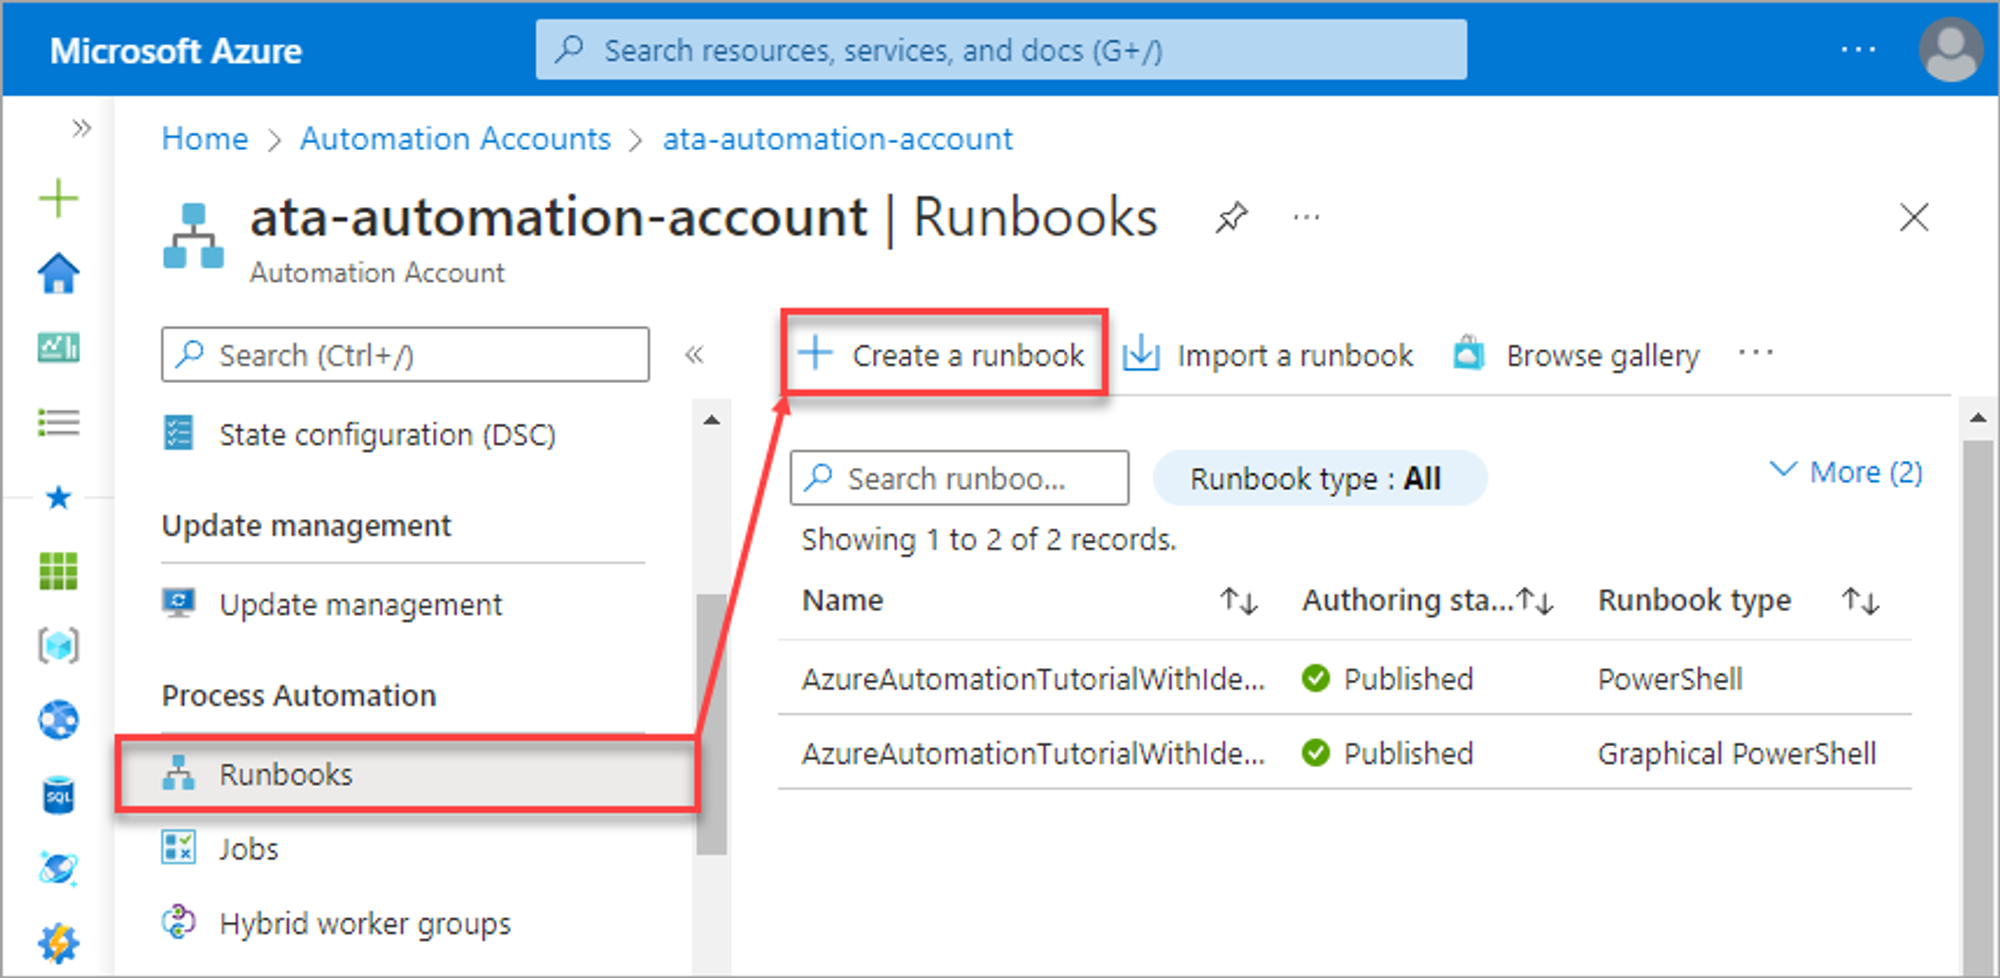
Task: Click the Jobs checklist icon
Action: click(179, 847)
